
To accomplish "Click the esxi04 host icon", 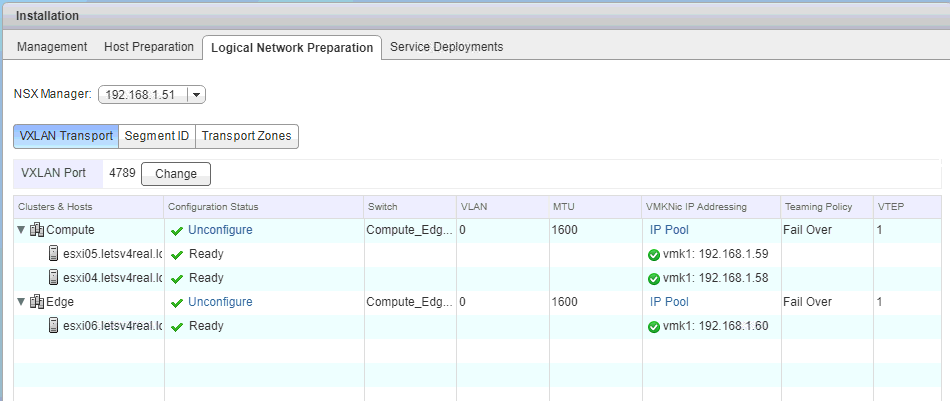I will tap(53, 278).
